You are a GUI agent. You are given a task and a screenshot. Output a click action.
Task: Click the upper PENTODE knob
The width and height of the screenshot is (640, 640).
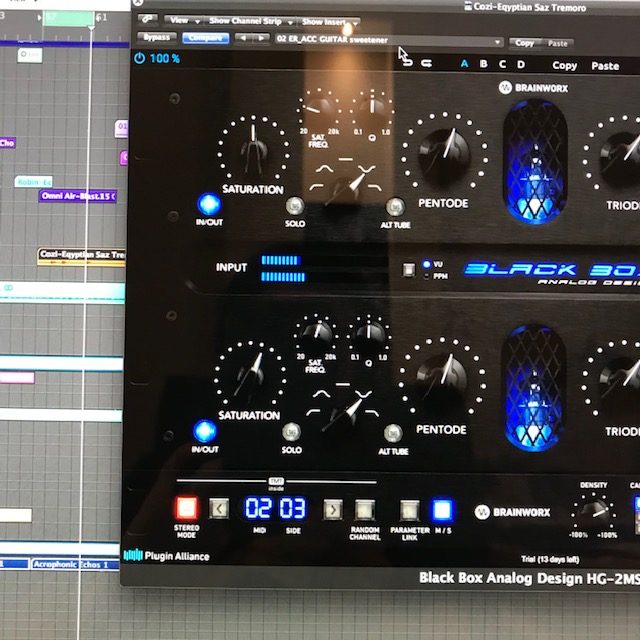(444, 151)
